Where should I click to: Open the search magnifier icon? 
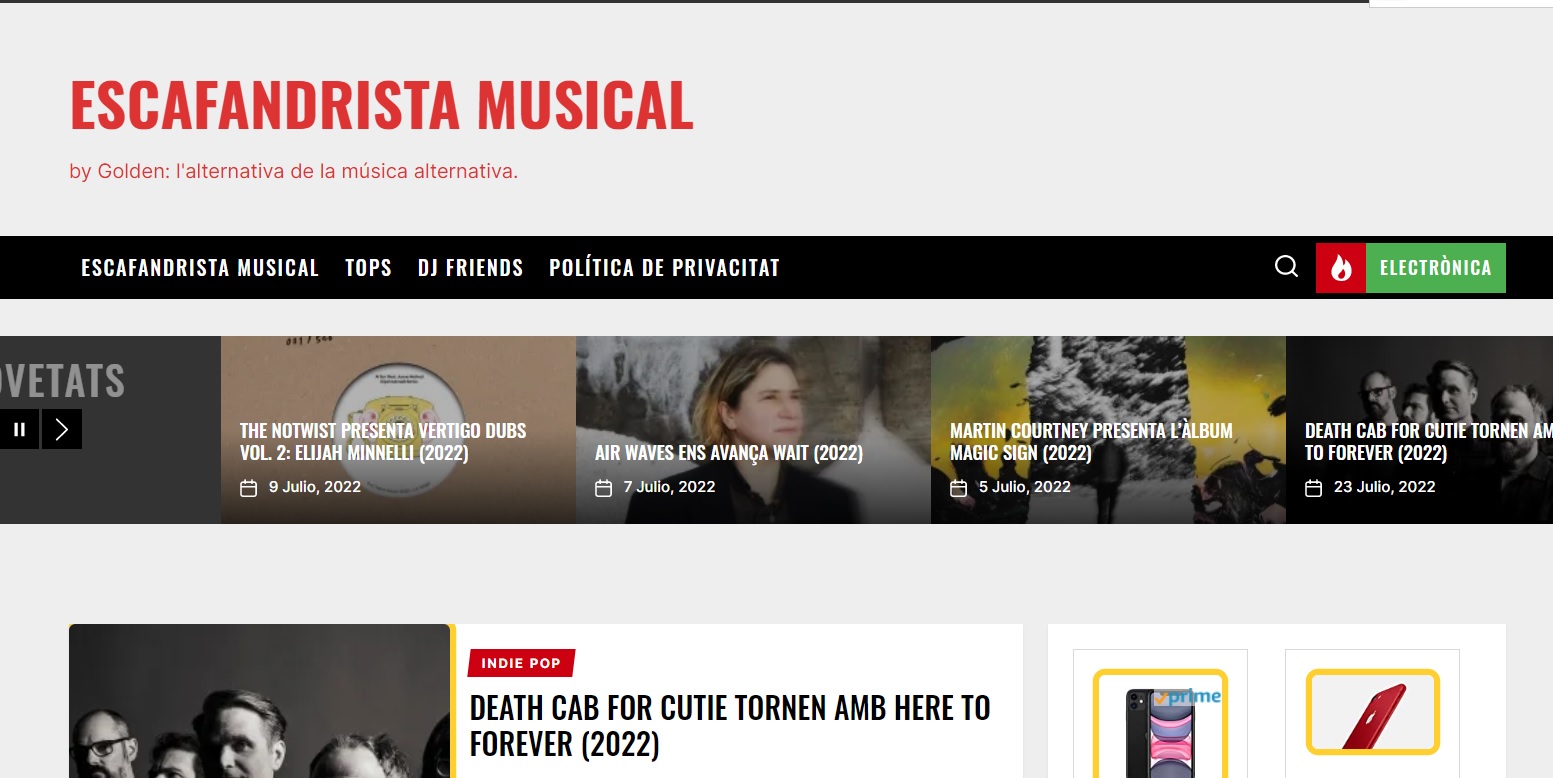[x=1286, y=267]
